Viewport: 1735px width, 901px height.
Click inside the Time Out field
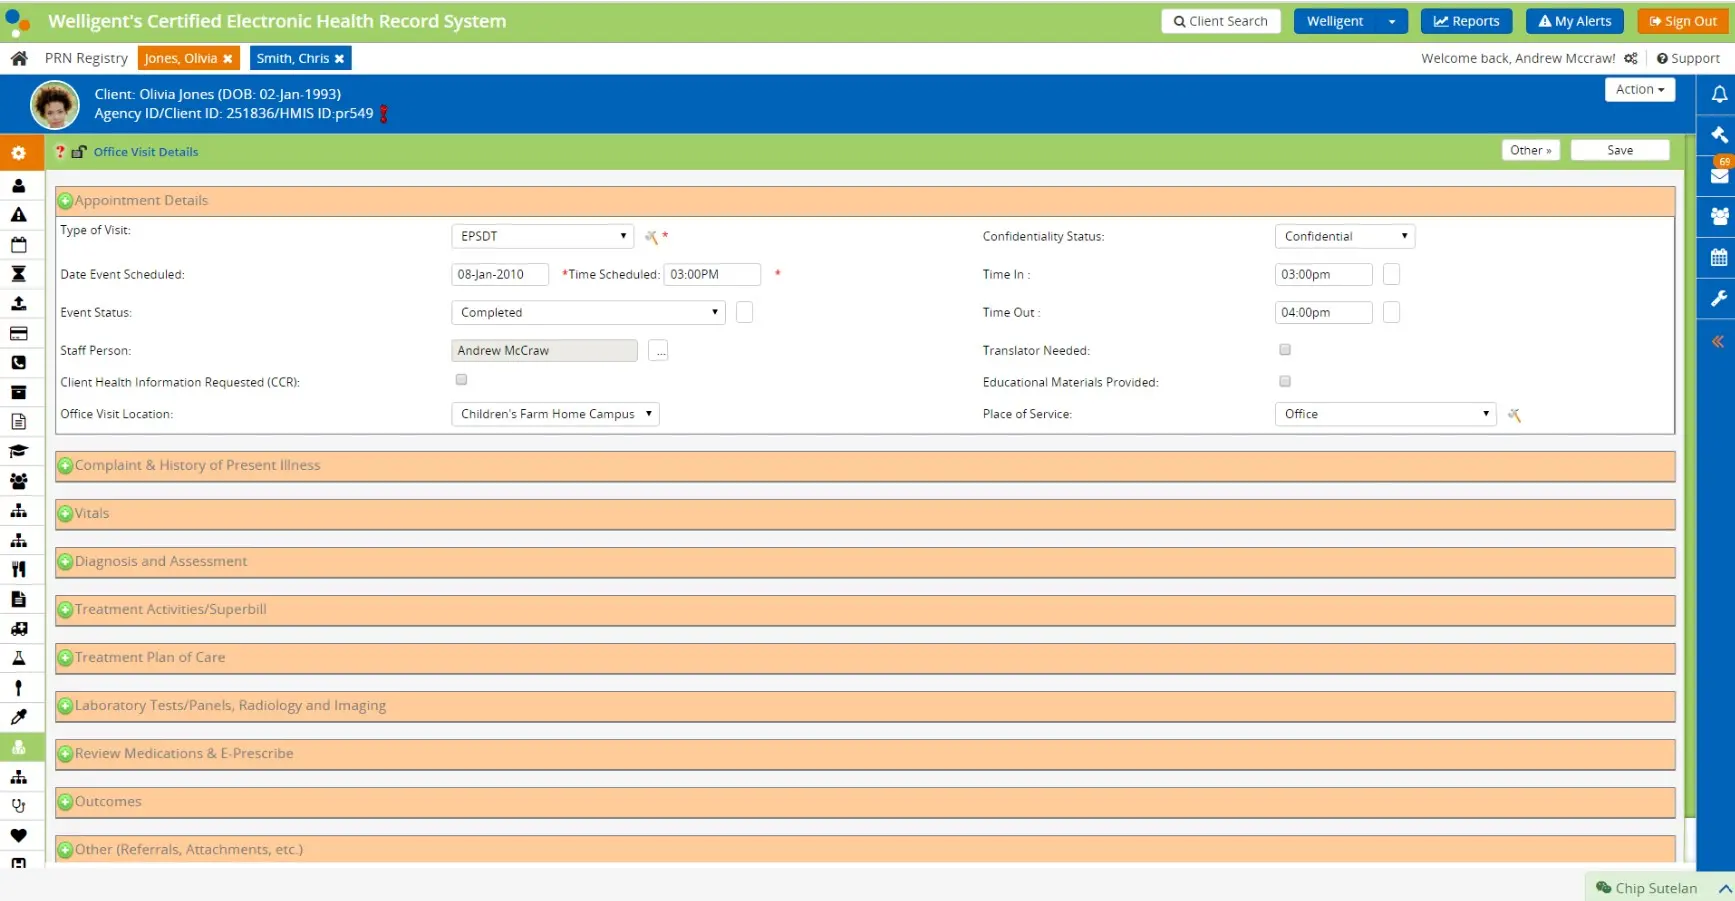(1323, 312)
